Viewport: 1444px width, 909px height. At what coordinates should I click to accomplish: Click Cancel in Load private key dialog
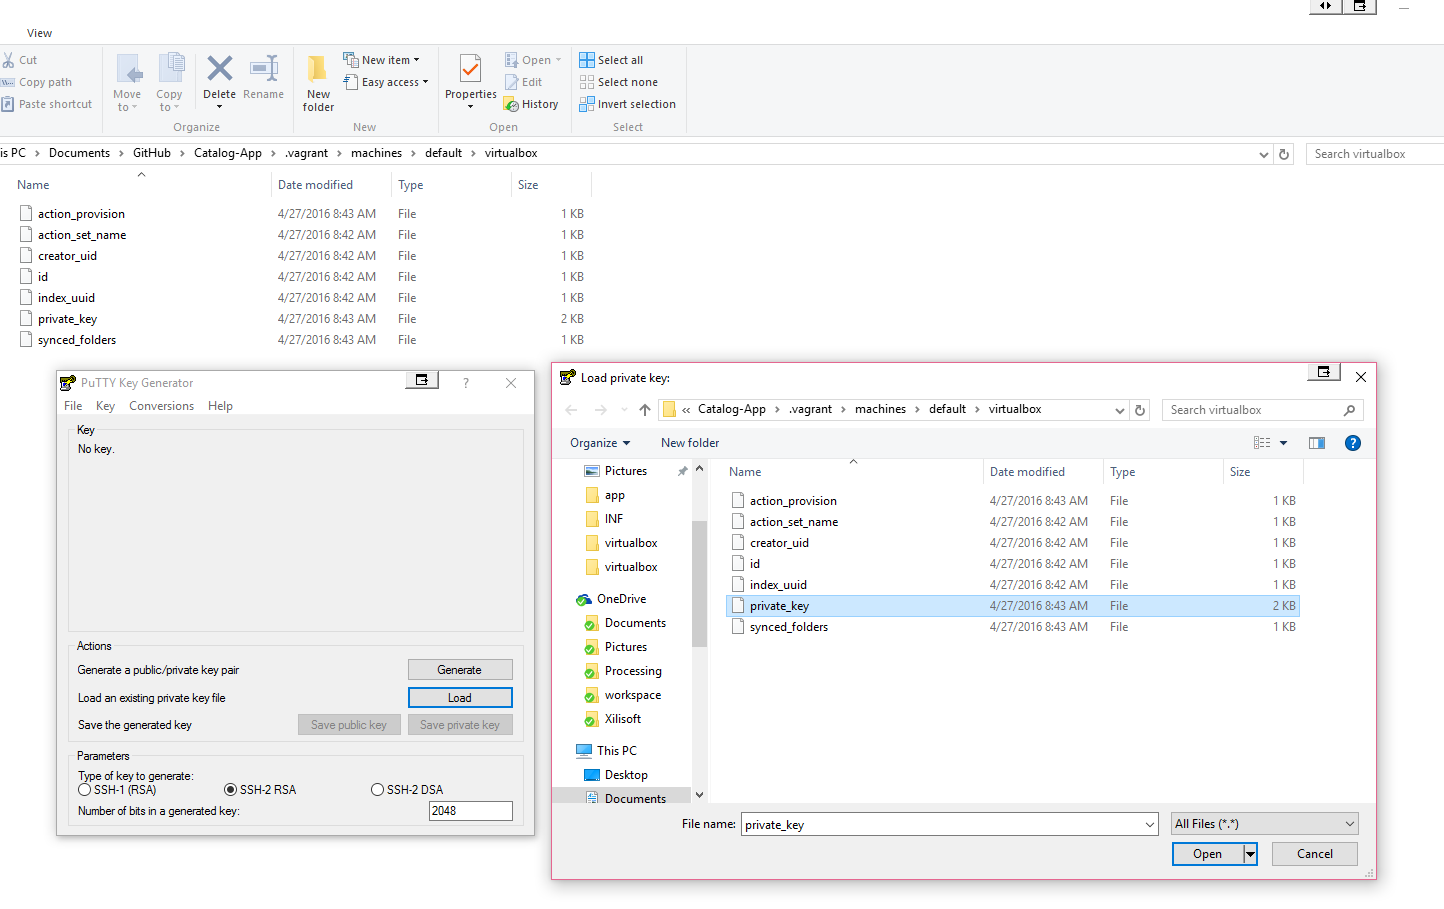point(1315,854)
